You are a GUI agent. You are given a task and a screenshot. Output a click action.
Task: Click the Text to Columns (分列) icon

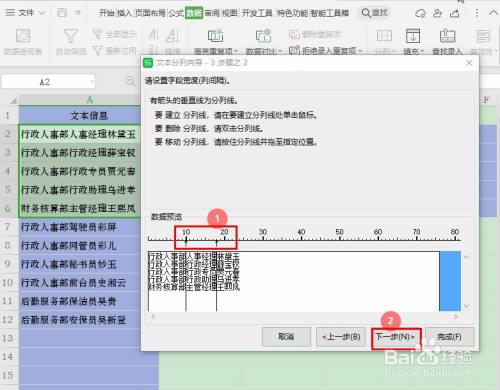coord(384,36)
